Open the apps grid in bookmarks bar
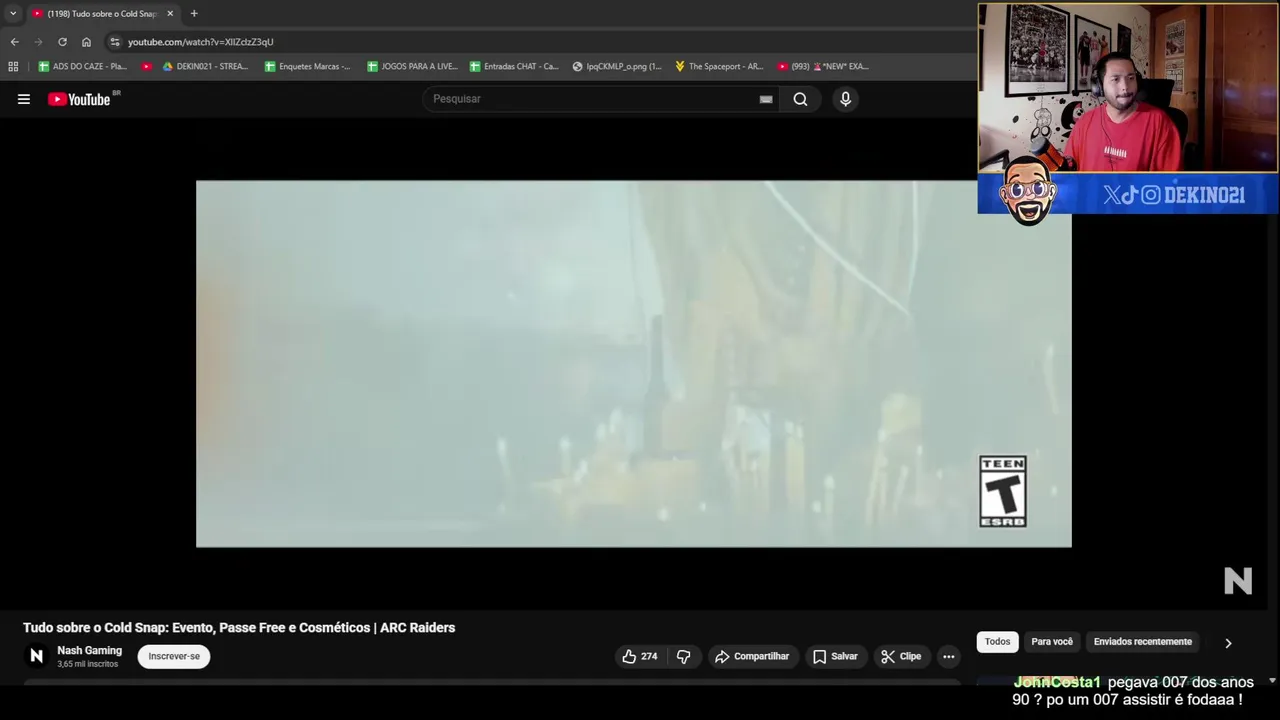1280x720 pixels. pos(13,67)
